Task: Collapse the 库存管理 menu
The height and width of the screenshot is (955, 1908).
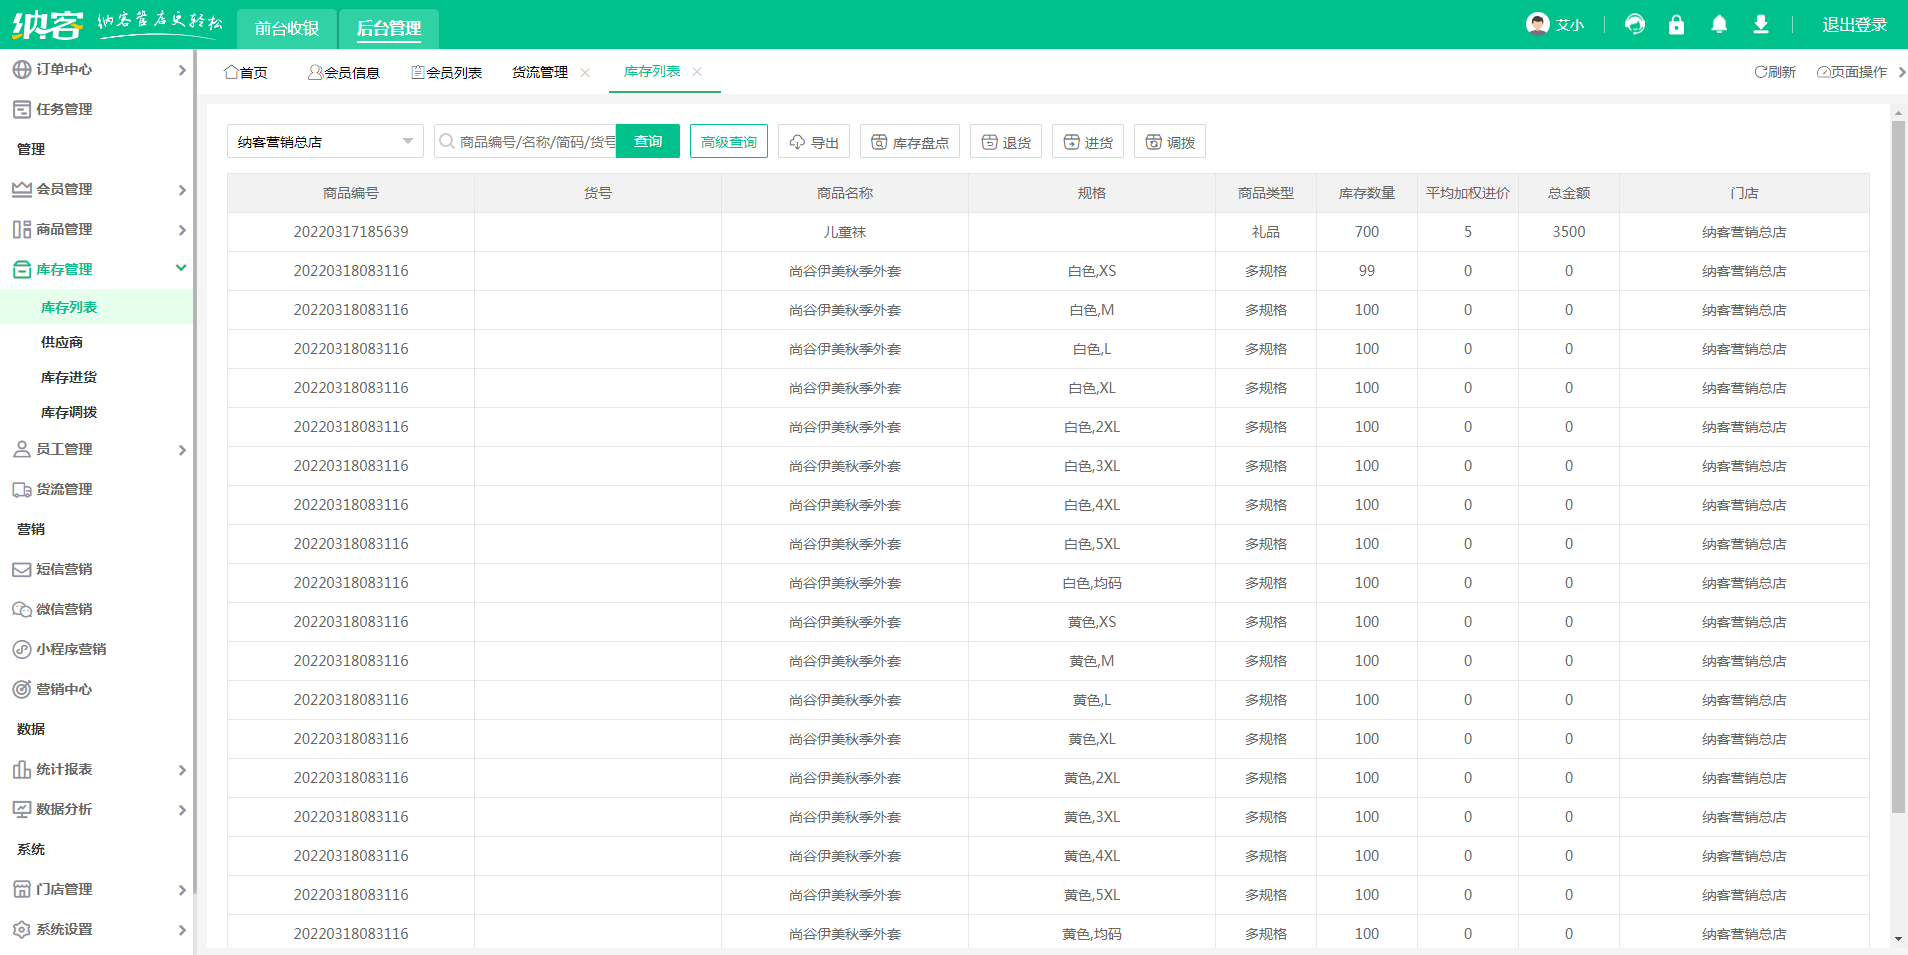Action: pos(181,268)
